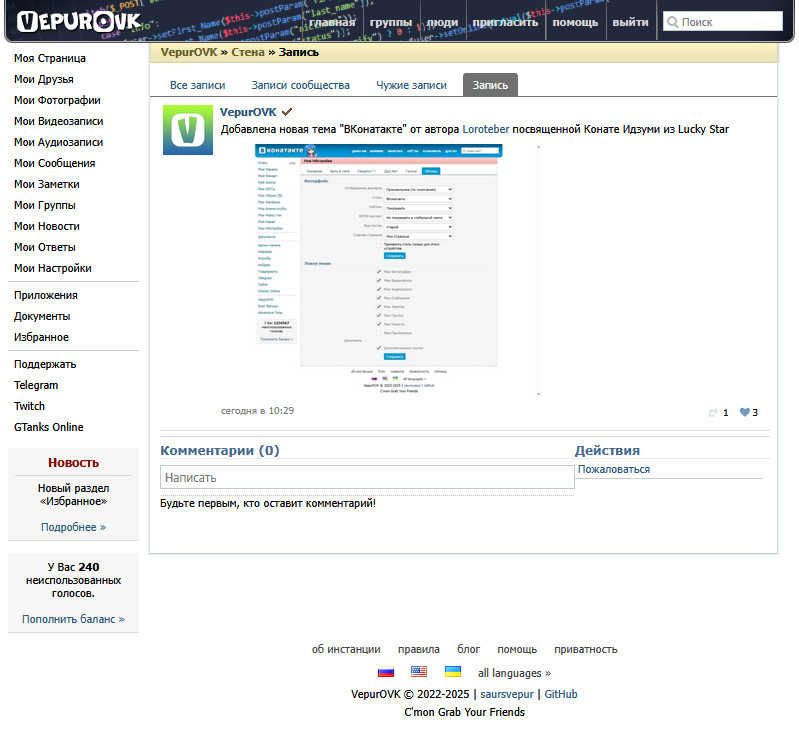Click post timestamp сегодня в 10:29
The height and width of the screenshot is (733, 799).
(x=257, y=410)
